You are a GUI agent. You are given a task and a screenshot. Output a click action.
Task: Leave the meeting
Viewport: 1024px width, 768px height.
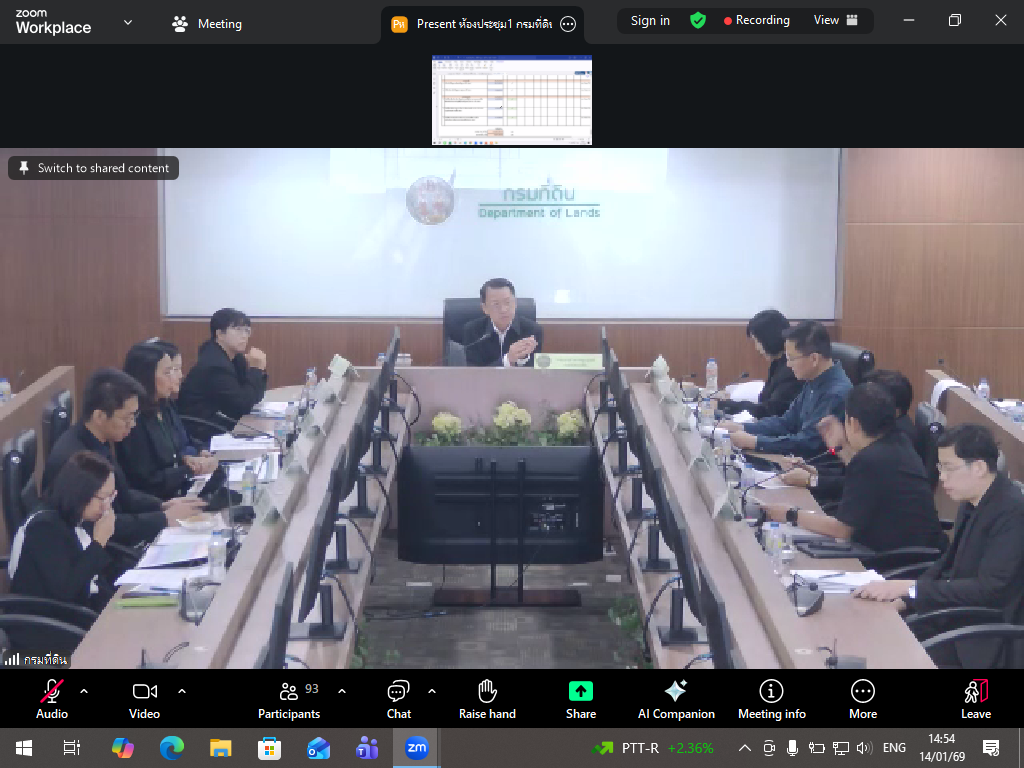coord(976,698)
